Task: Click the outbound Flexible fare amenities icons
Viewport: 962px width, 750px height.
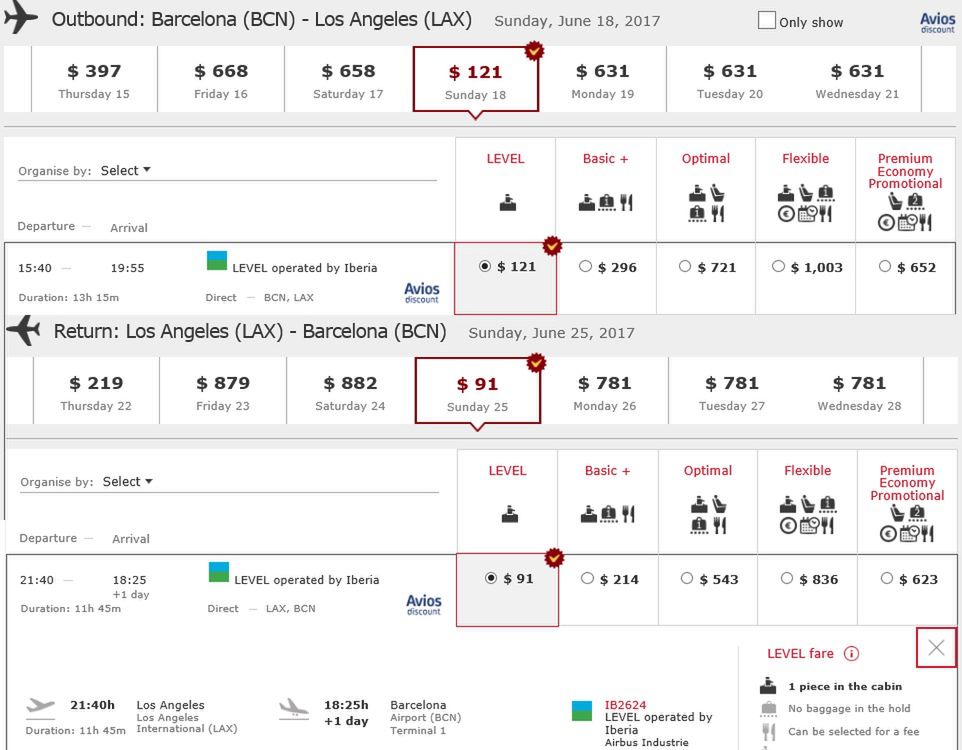Action: (805, 203)
